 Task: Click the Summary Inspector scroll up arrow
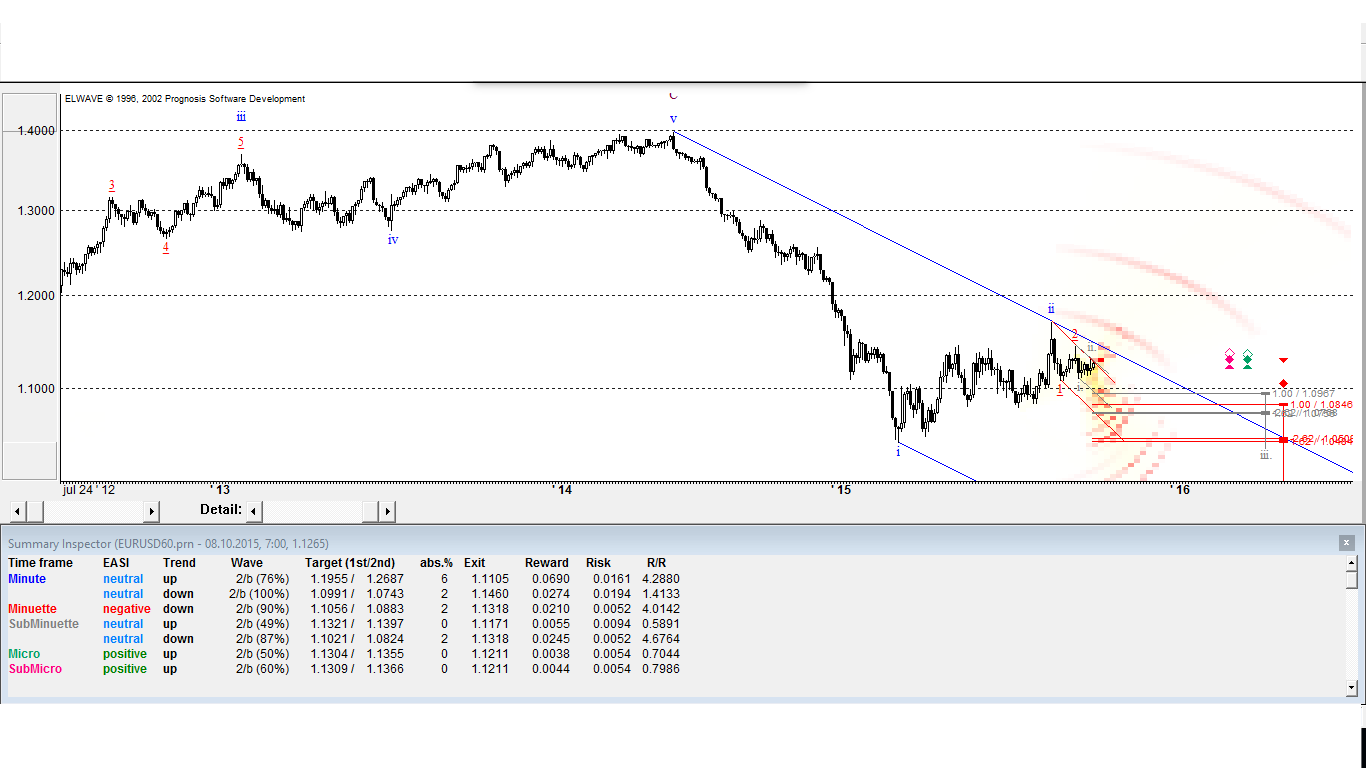(1352, 563)
